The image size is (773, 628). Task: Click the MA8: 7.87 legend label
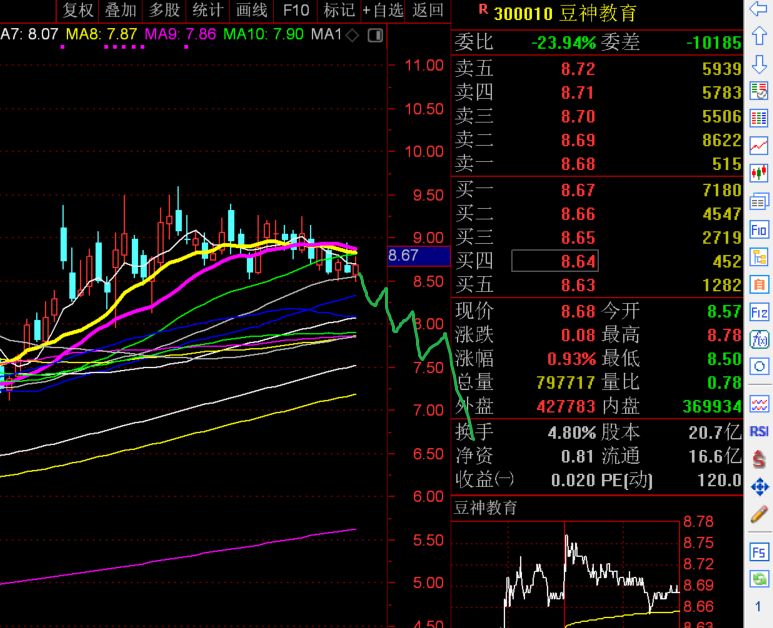[x=102, y=35]
